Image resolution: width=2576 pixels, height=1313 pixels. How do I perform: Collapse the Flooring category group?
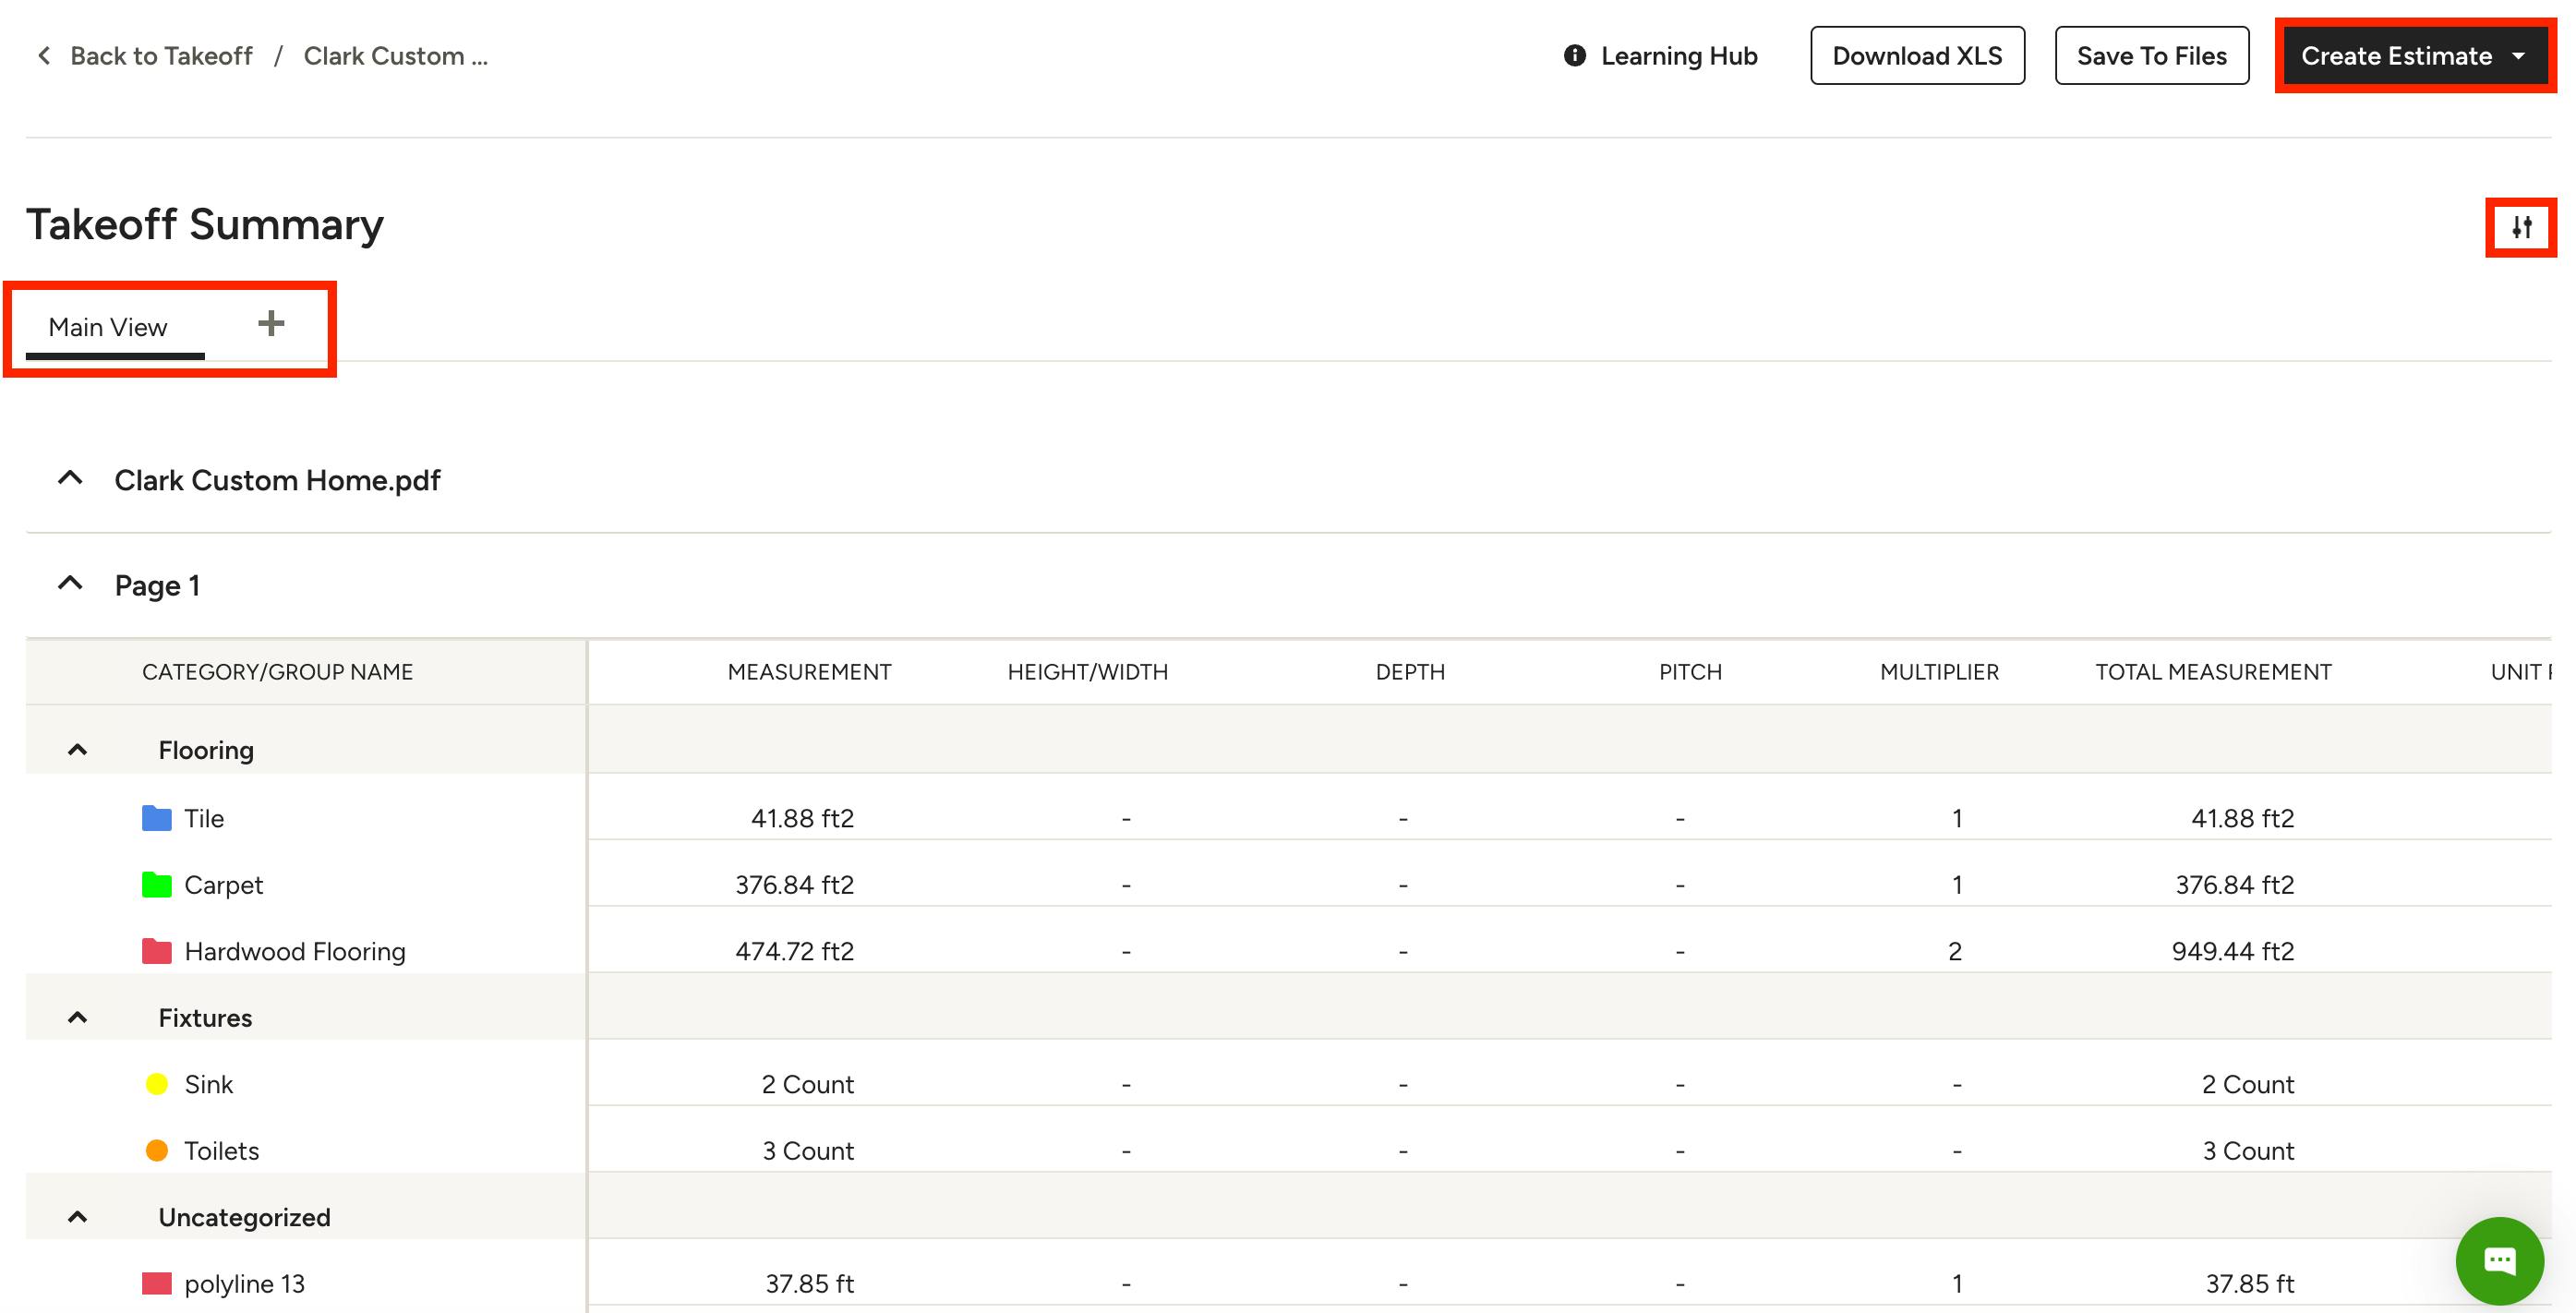coord(78,750)
